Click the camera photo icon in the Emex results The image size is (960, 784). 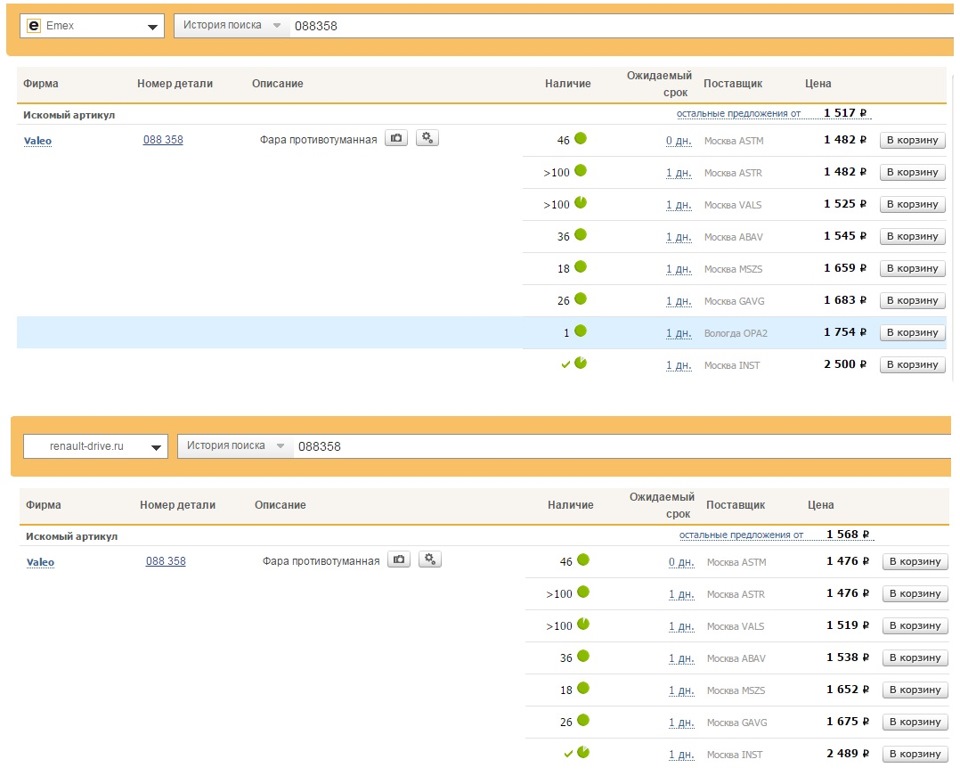point(397,139)
